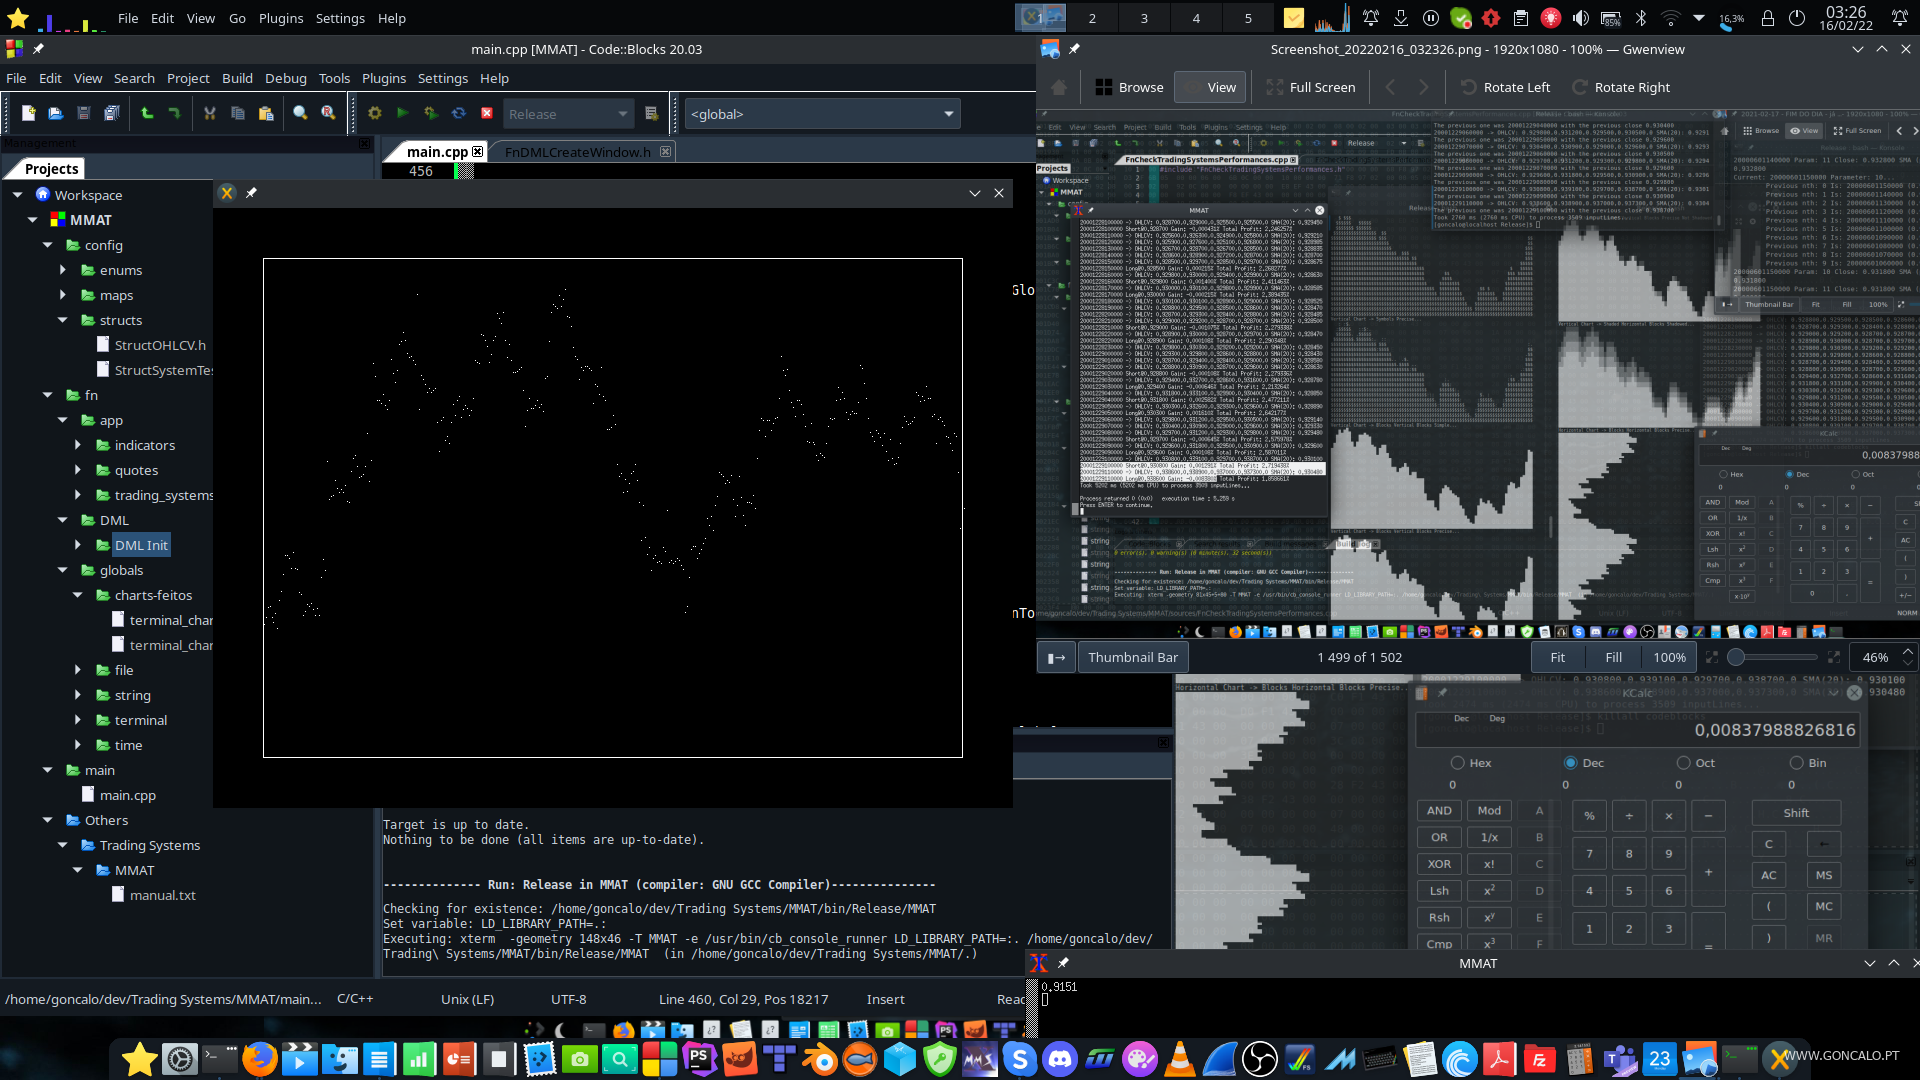Click the Find magnifier toolbar icon
The height and width of the screenshot is (1080, 1920).
(300, 114)
